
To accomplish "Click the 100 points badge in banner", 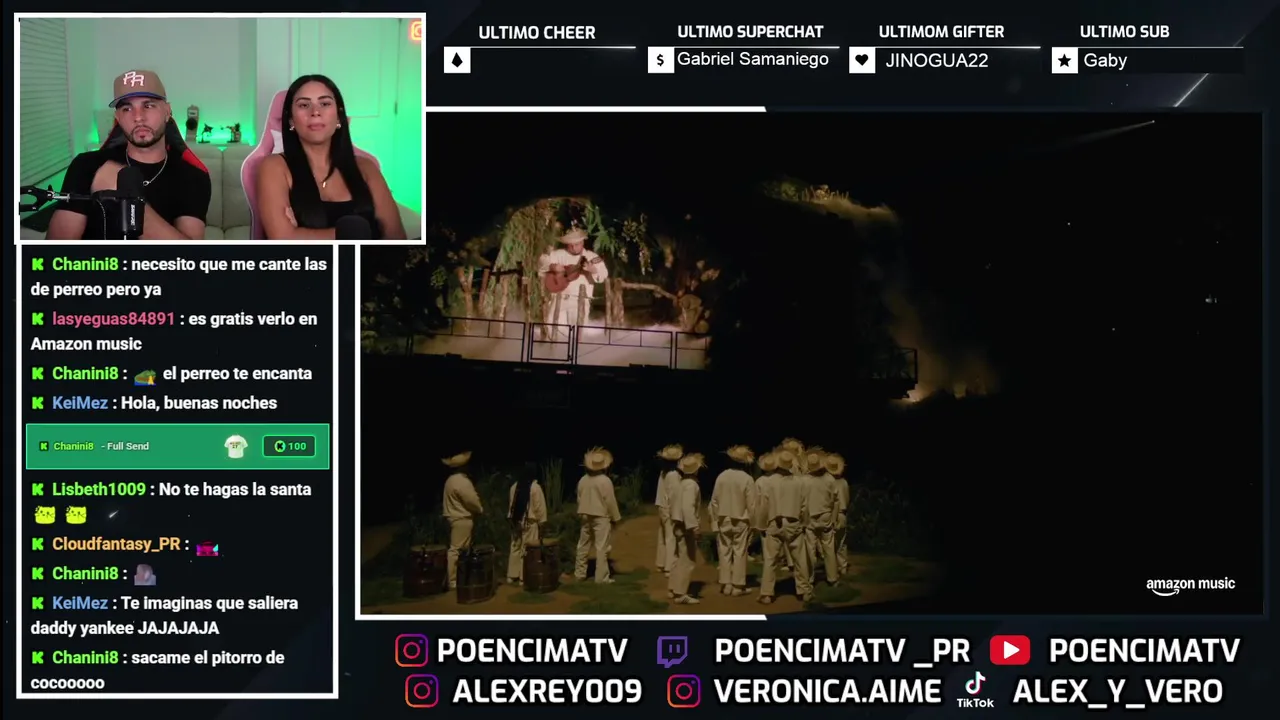I will point(290,446).
